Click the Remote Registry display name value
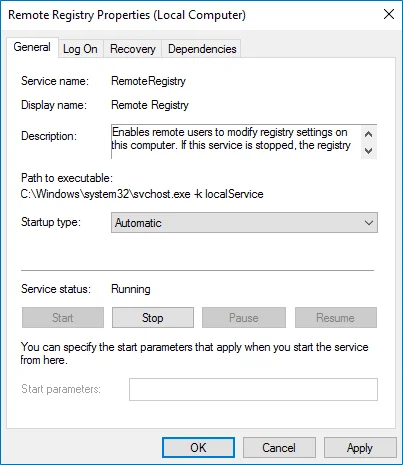Image resolution: width=403 pixels, height=465 pixels. click(150, 105)
